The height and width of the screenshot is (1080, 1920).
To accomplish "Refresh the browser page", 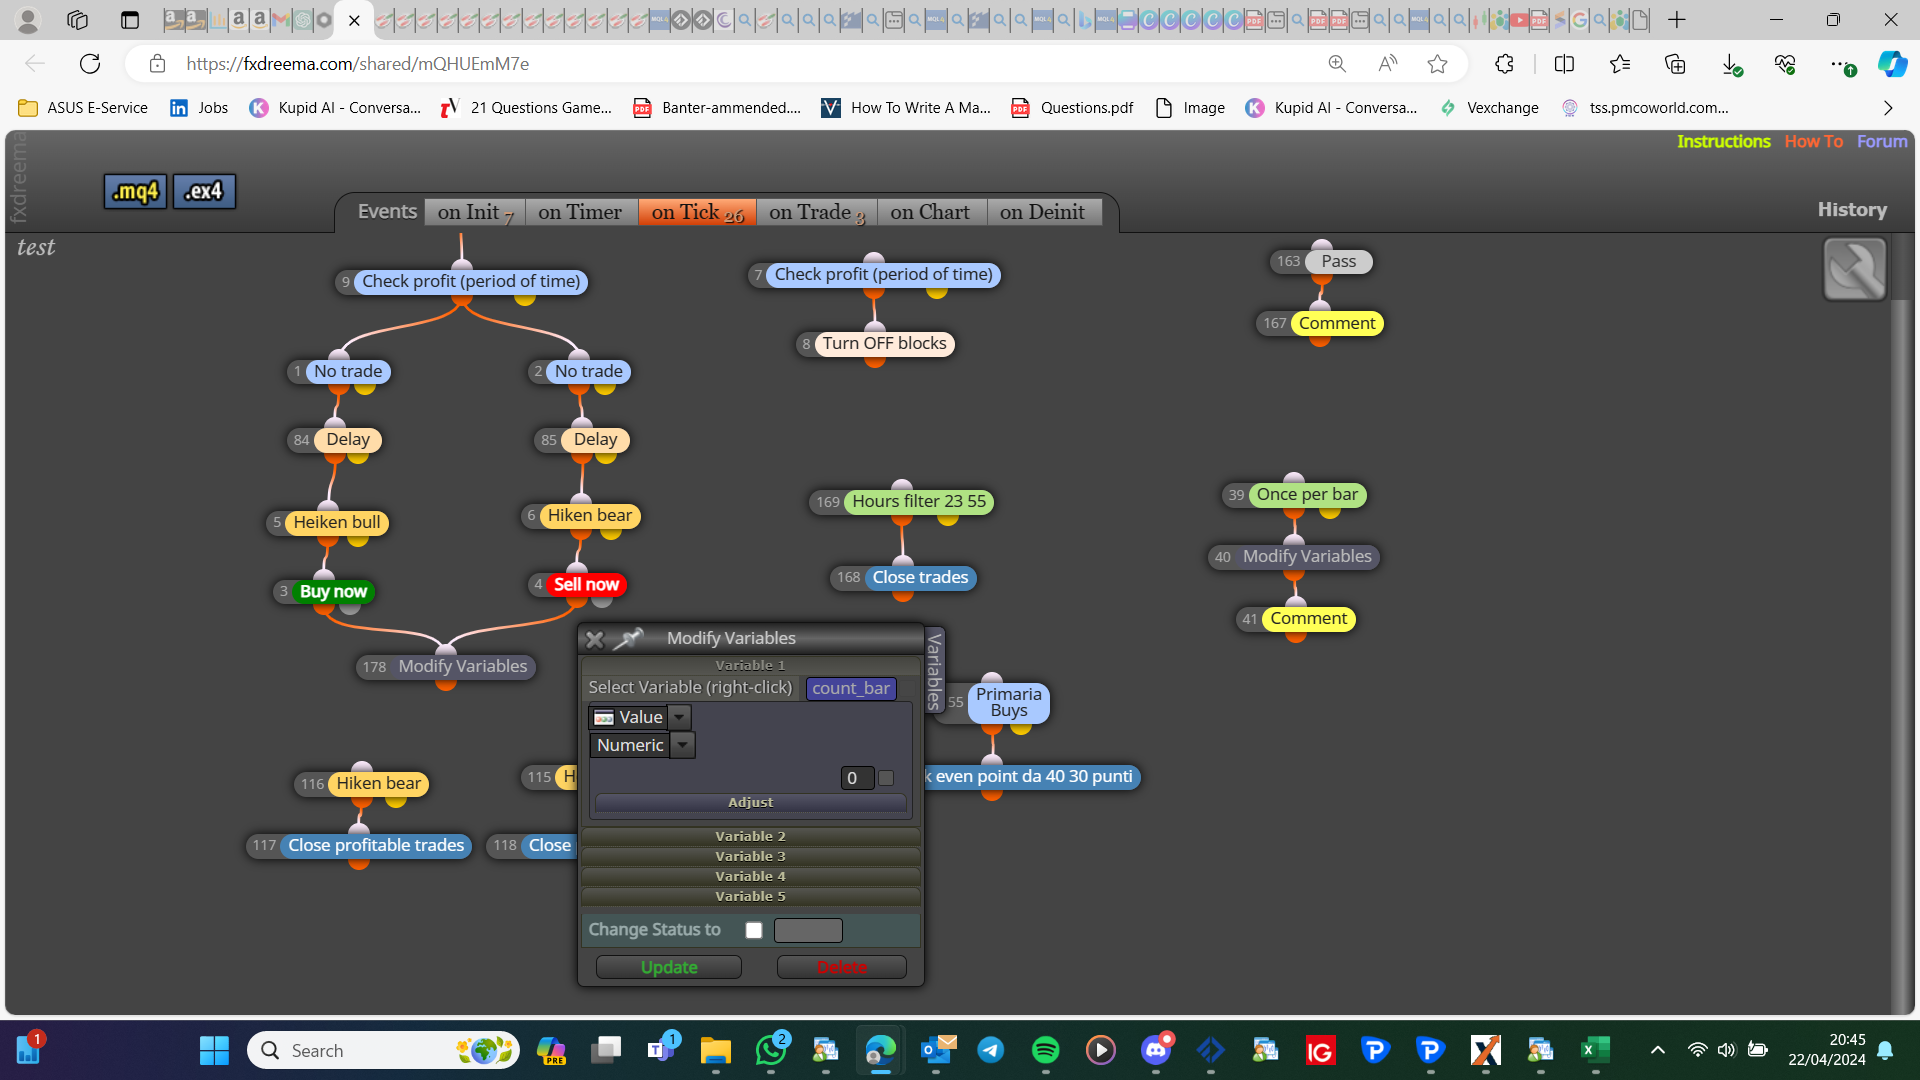I will [x=90, y=64].
